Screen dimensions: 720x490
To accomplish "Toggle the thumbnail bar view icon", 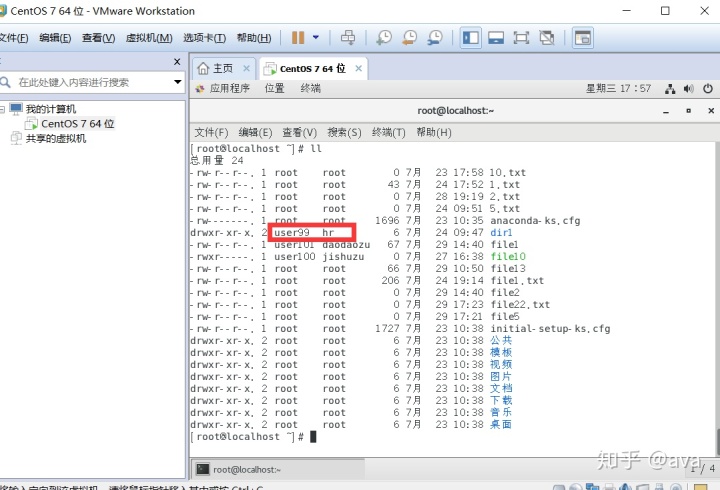I will (496, 38).
